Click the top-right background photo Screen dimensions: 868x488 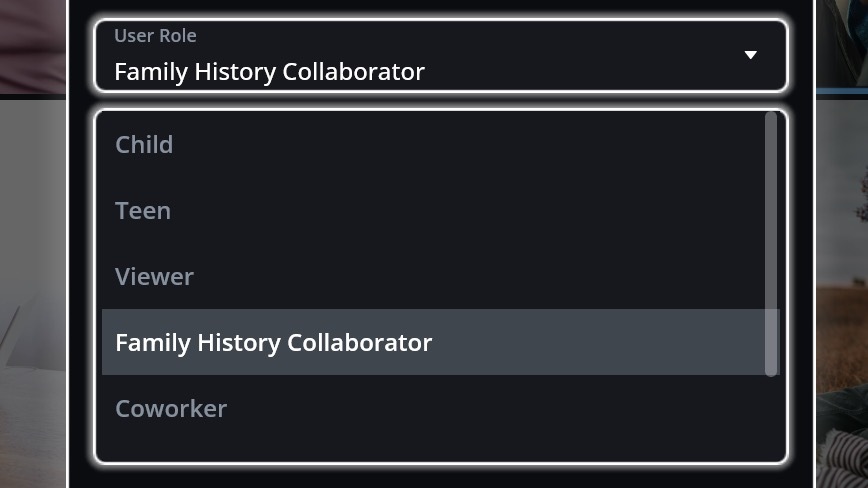842,40
